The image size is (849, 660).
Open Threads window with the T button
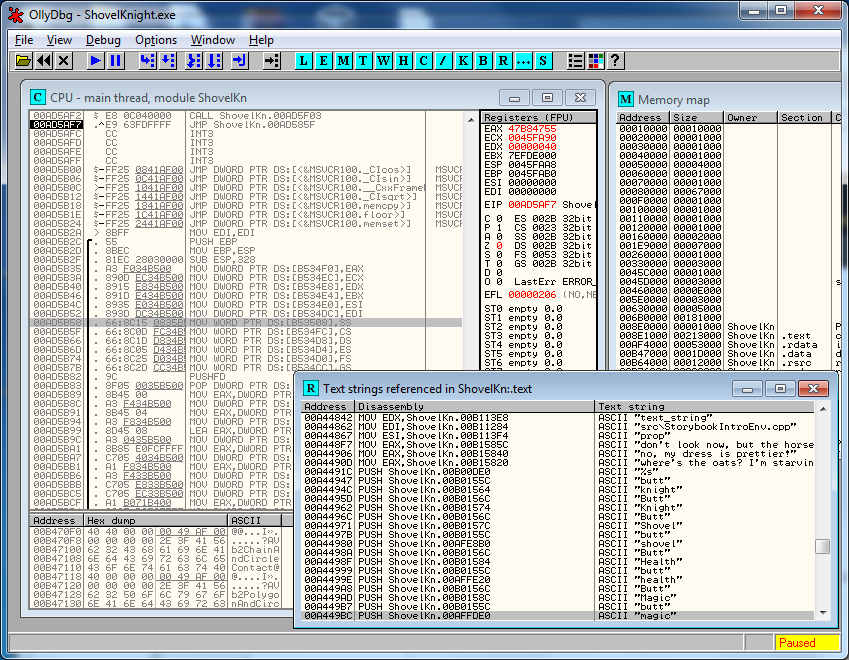click(363, 61)
